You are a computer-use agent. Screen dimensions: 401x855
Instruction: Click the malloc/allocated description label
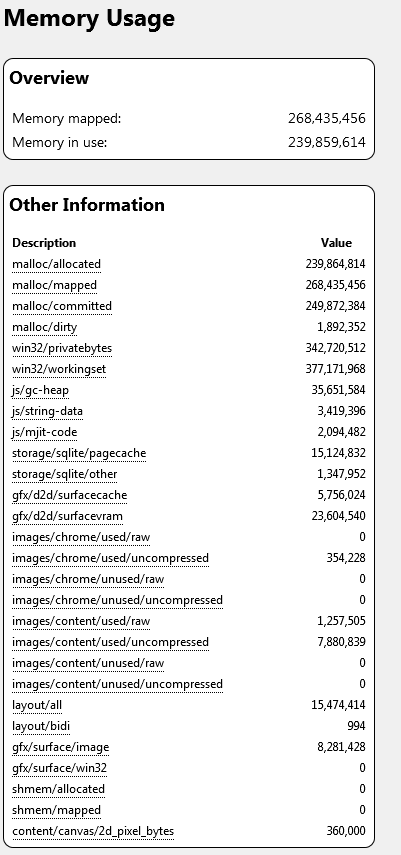coord(56,264)
